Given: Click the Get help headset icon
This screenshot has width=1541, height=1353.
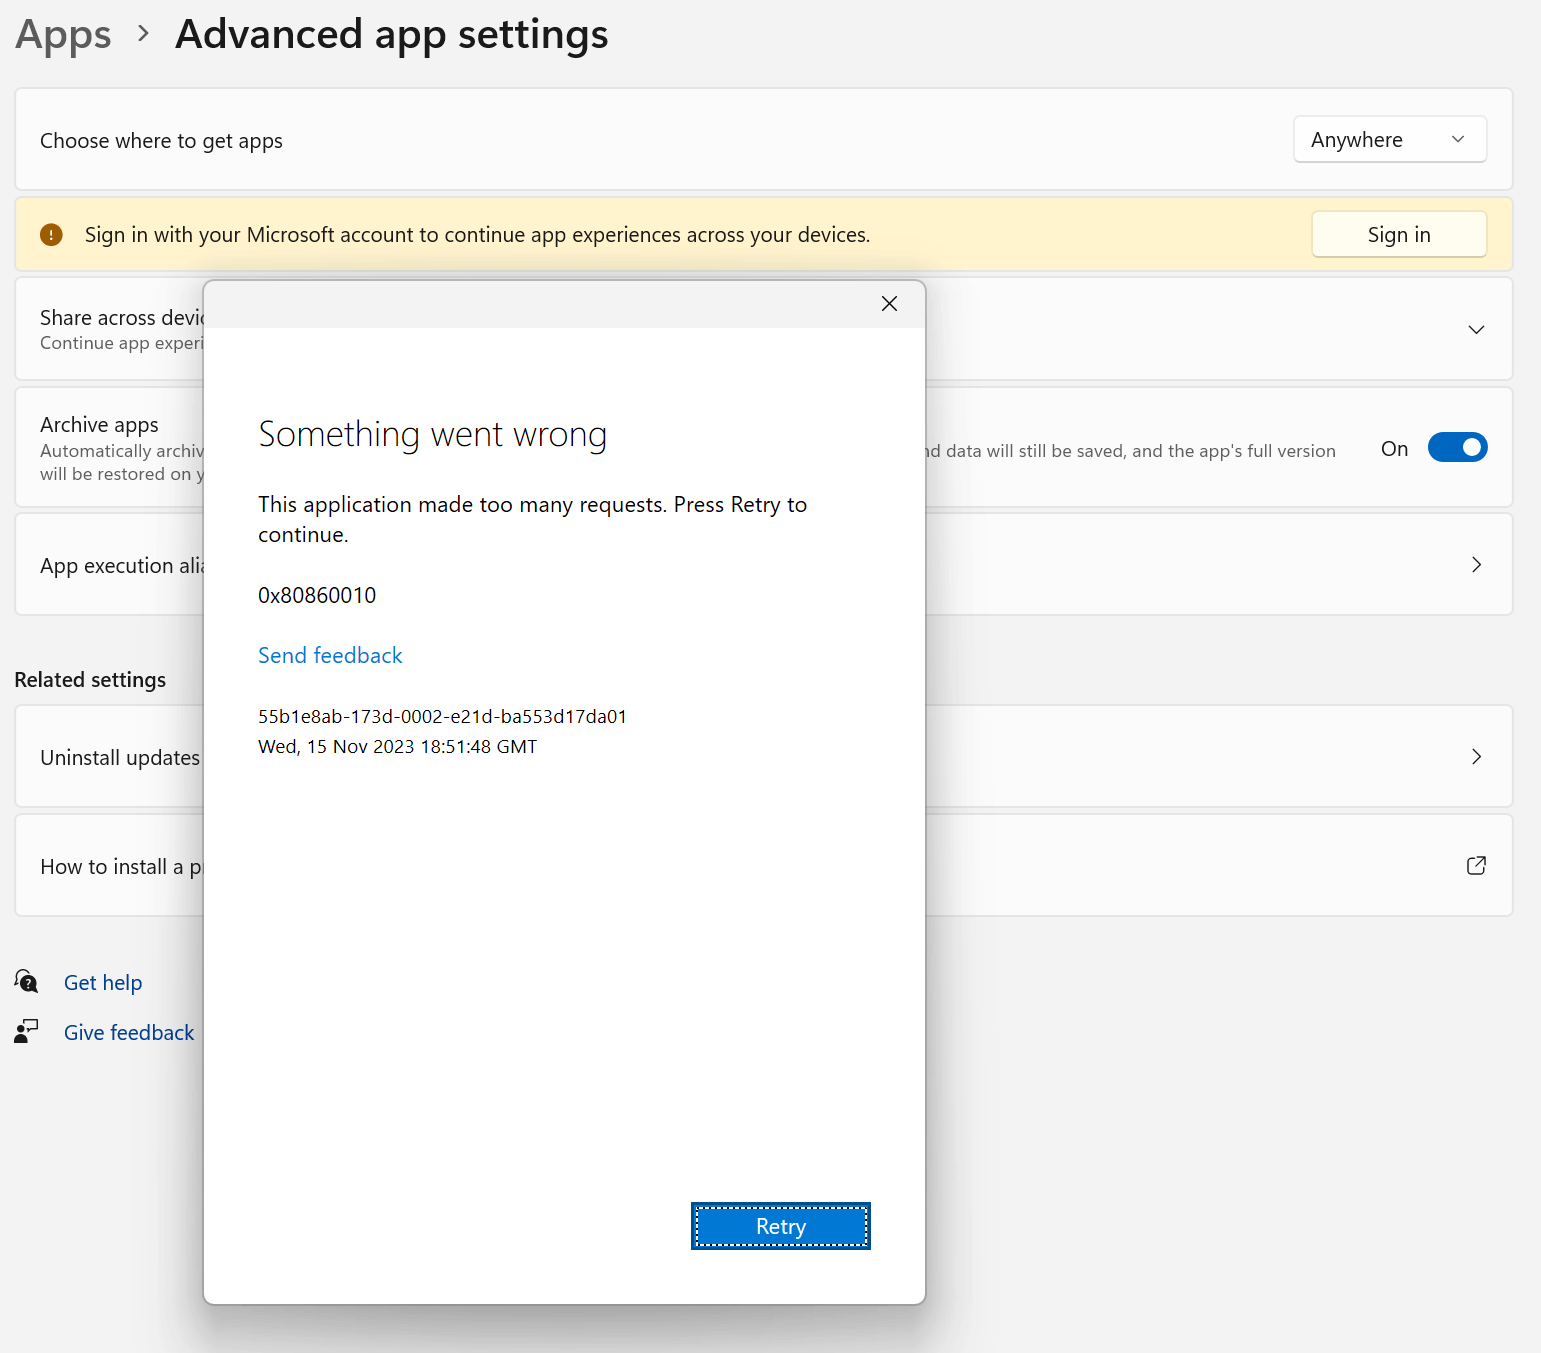Looking at the screenshot, I should [x=26, y=982].
